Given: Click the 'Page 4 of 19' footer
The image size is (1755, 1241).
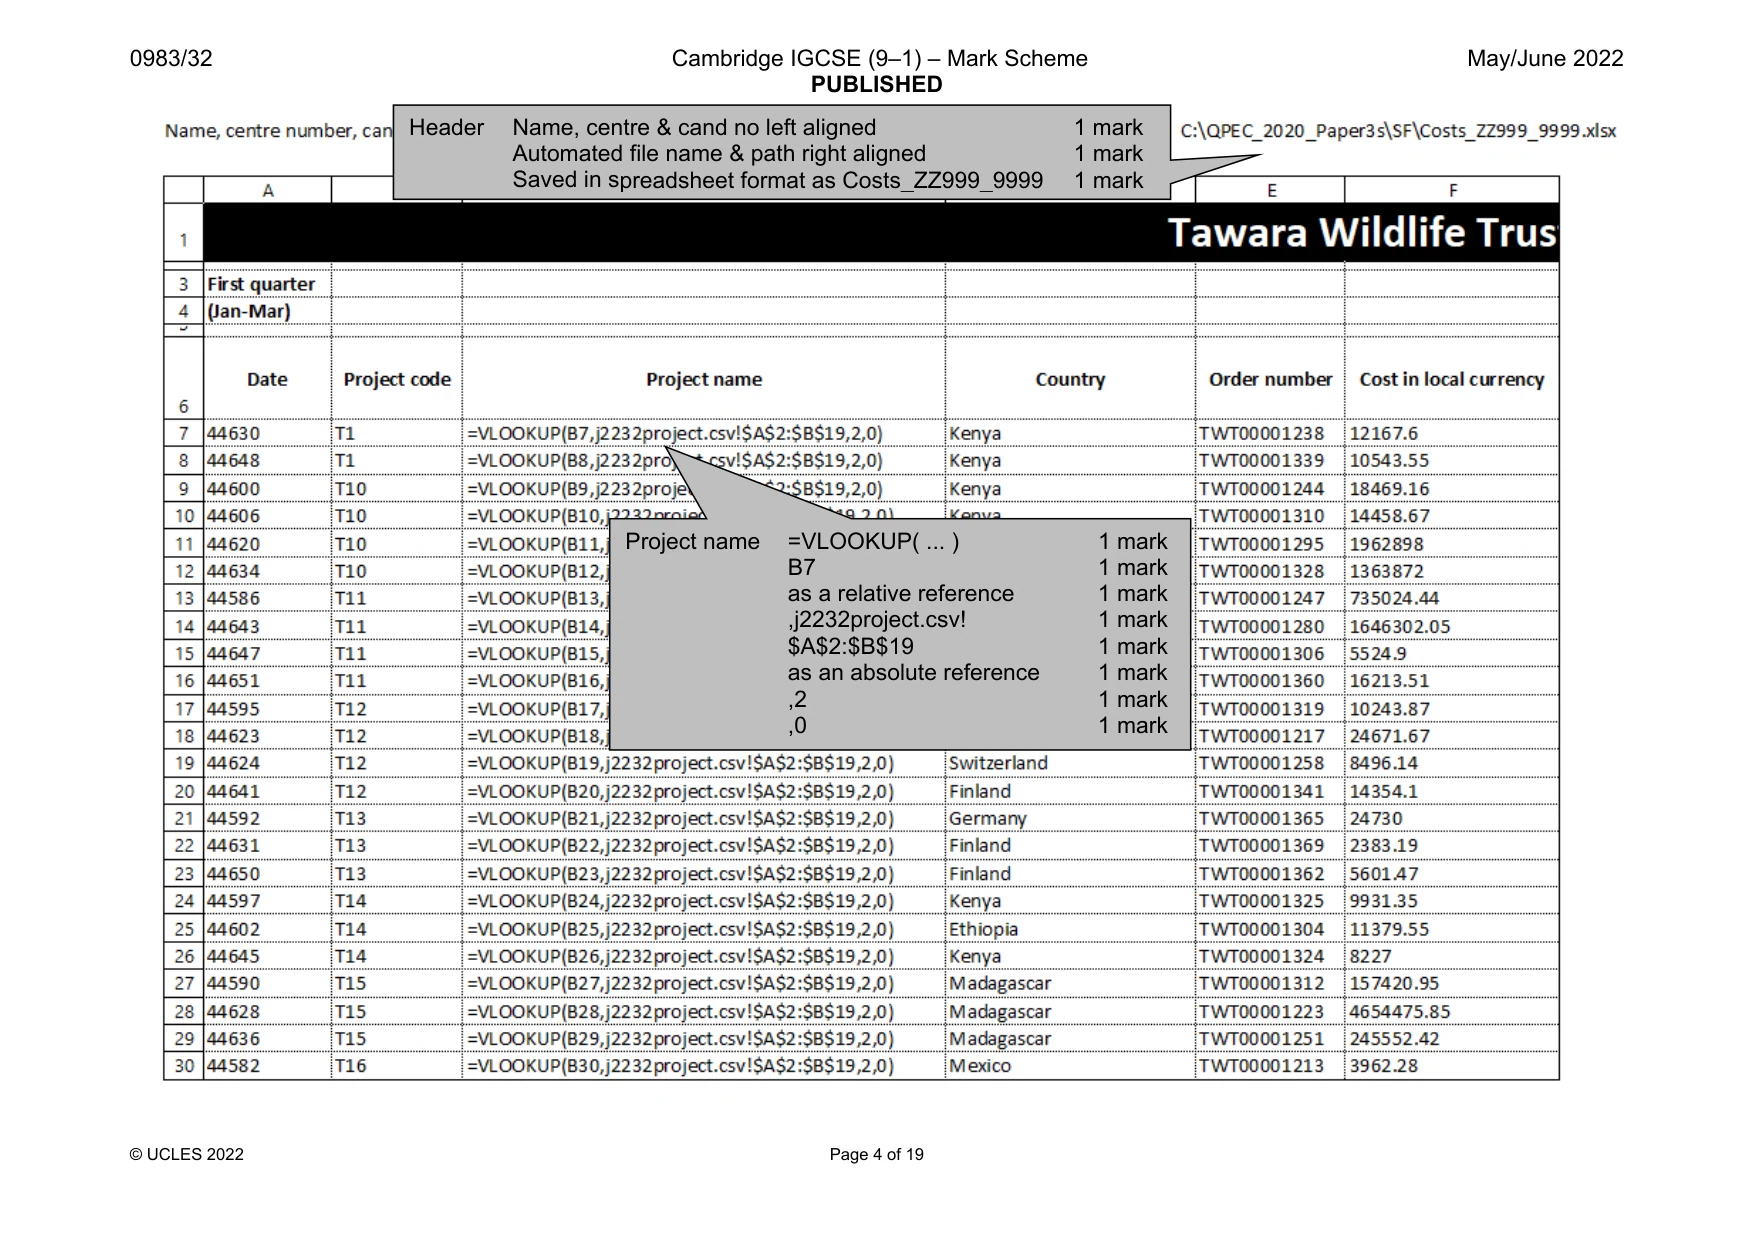Looking at the screenshot, I should [x=877, y=1155].
